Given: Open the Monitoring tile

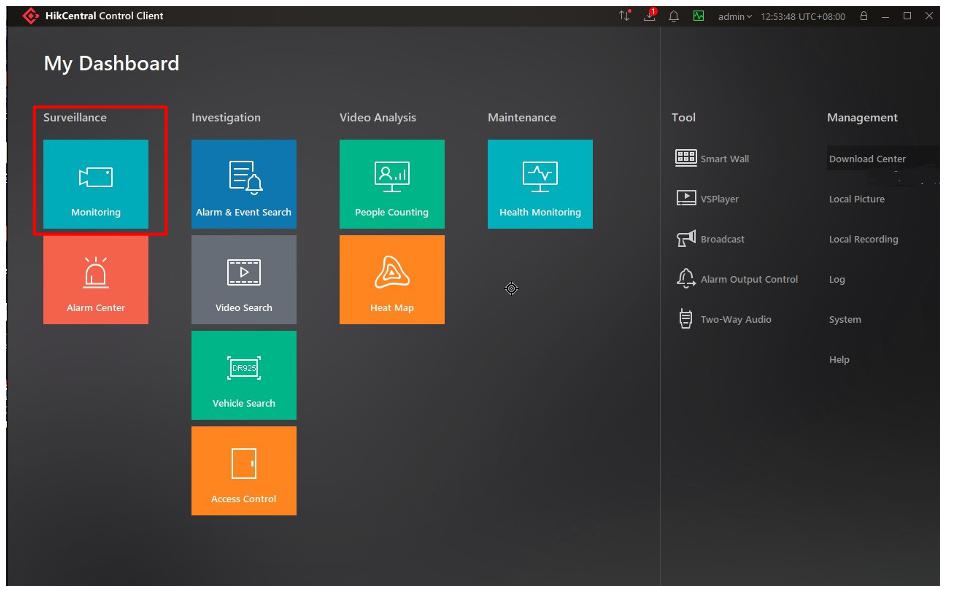Looking at the screenshot, I should pos(95,184).
